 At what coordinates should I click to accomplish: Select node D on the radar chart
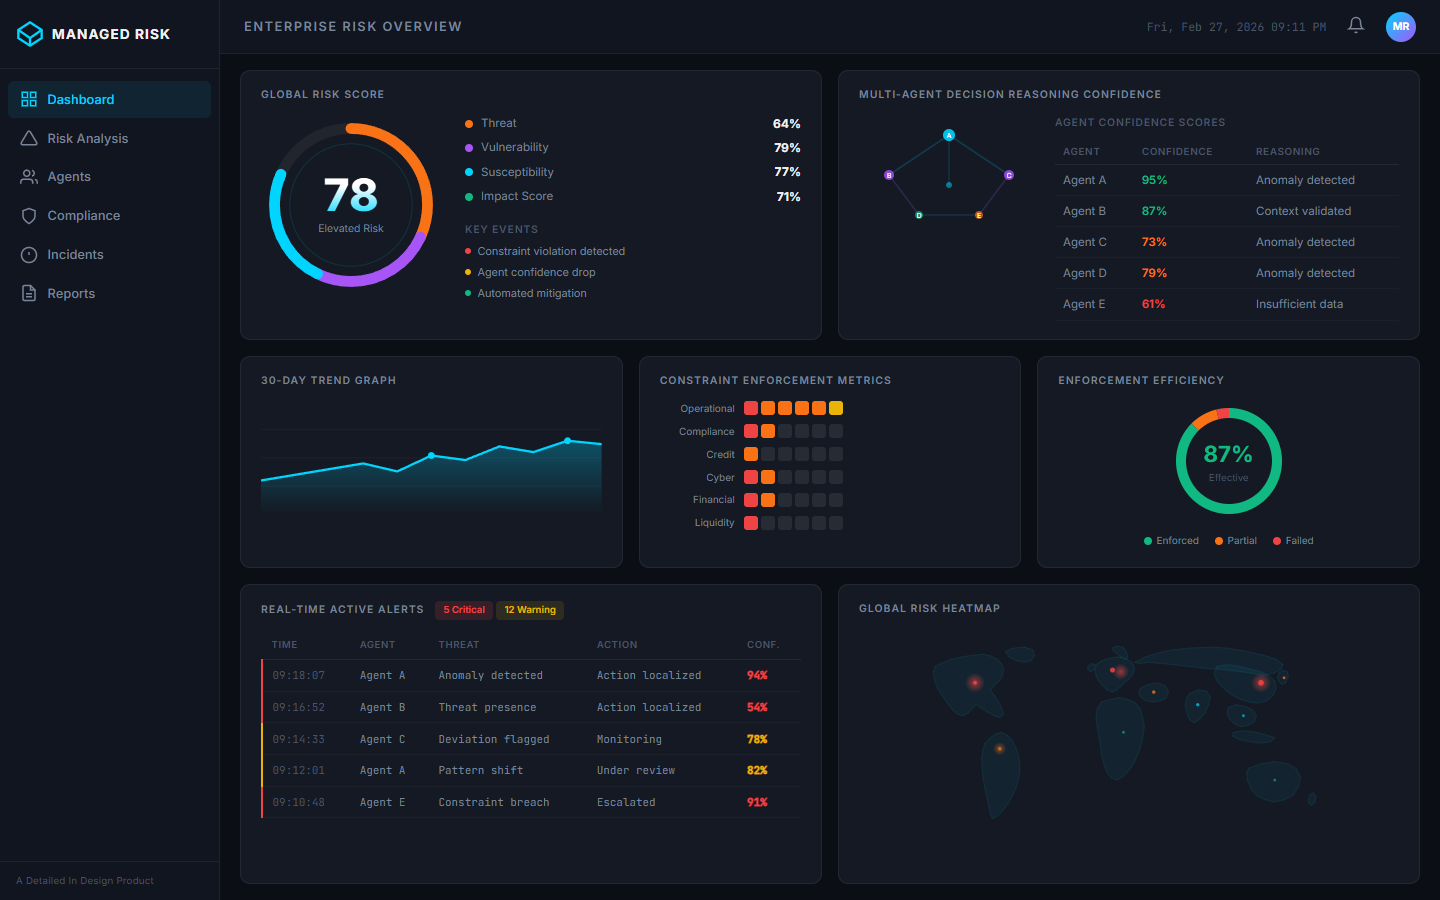coord(919,215)
